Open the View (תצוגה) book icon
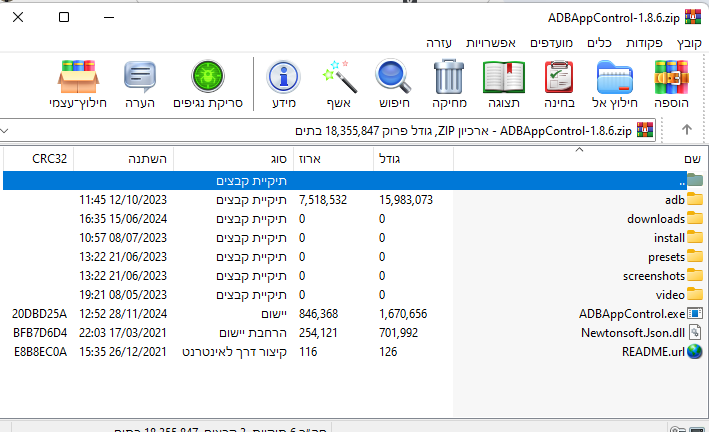This screenshot has width=709, height=432. coord(504,83)
